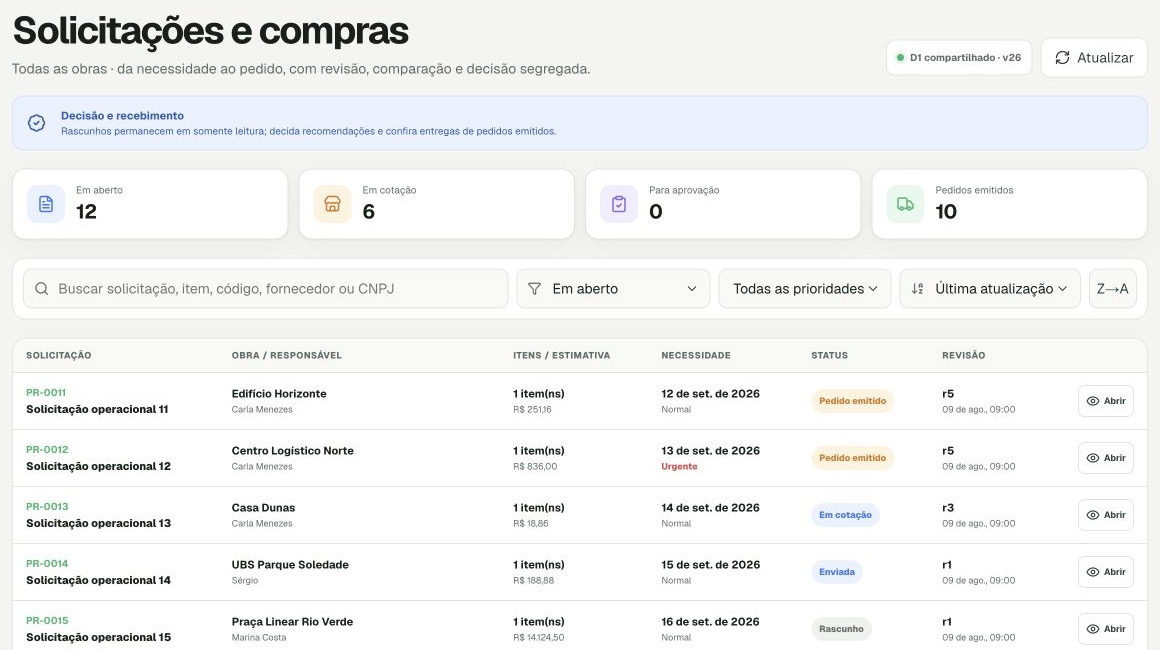The width and height of the screenshot is (1160, 650).
Task: Click the Urgente priority label
Action: (x=679, y=467)
